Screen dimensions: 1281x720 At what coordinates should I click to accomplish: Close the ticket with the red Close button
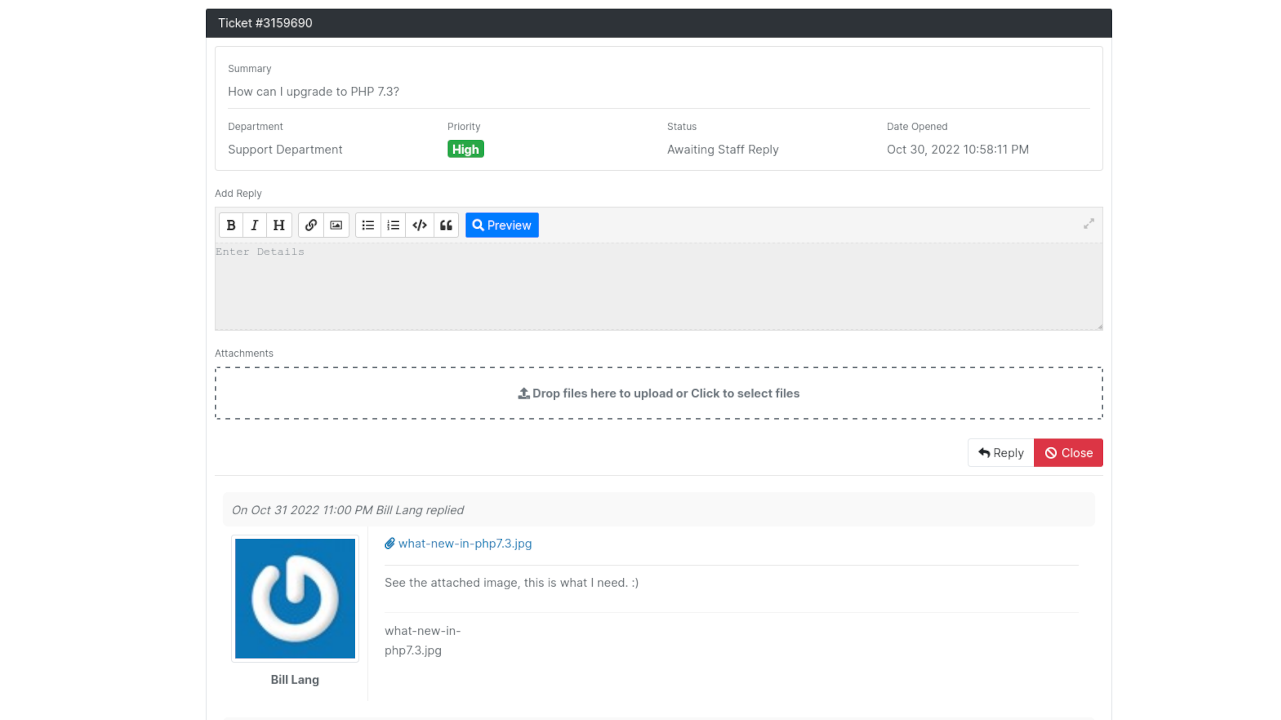[x=1068, y=453]
